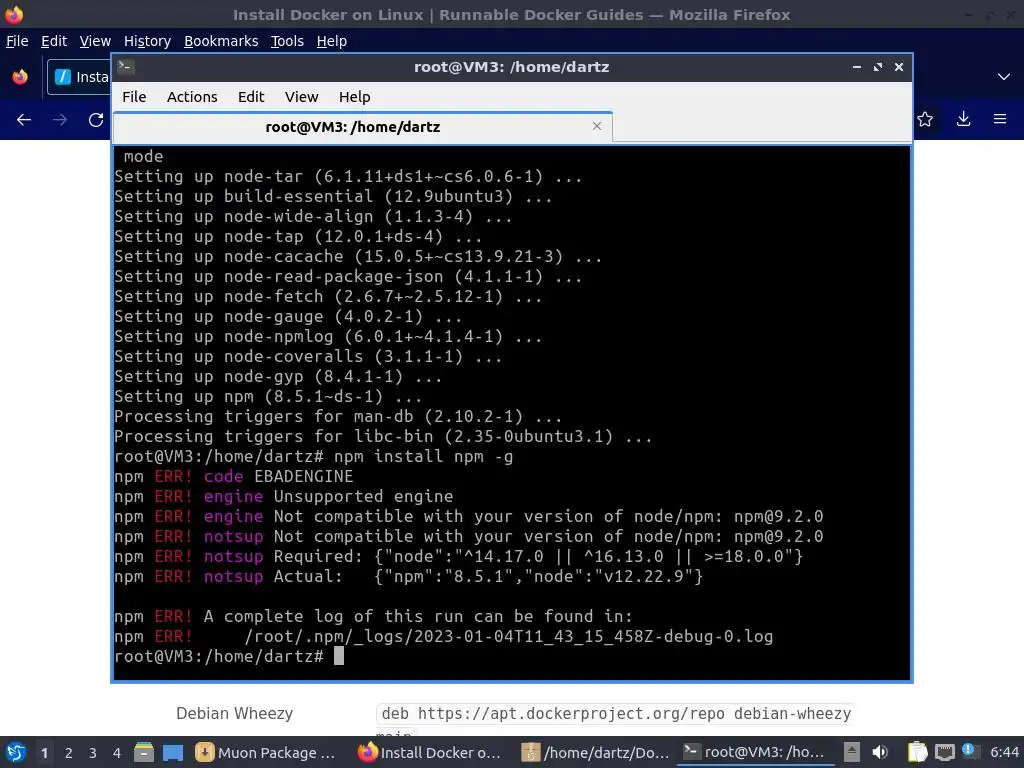This screenshot has height=768, width=1024.
Task: Switch to workspace 3
Action: [93, 753]
